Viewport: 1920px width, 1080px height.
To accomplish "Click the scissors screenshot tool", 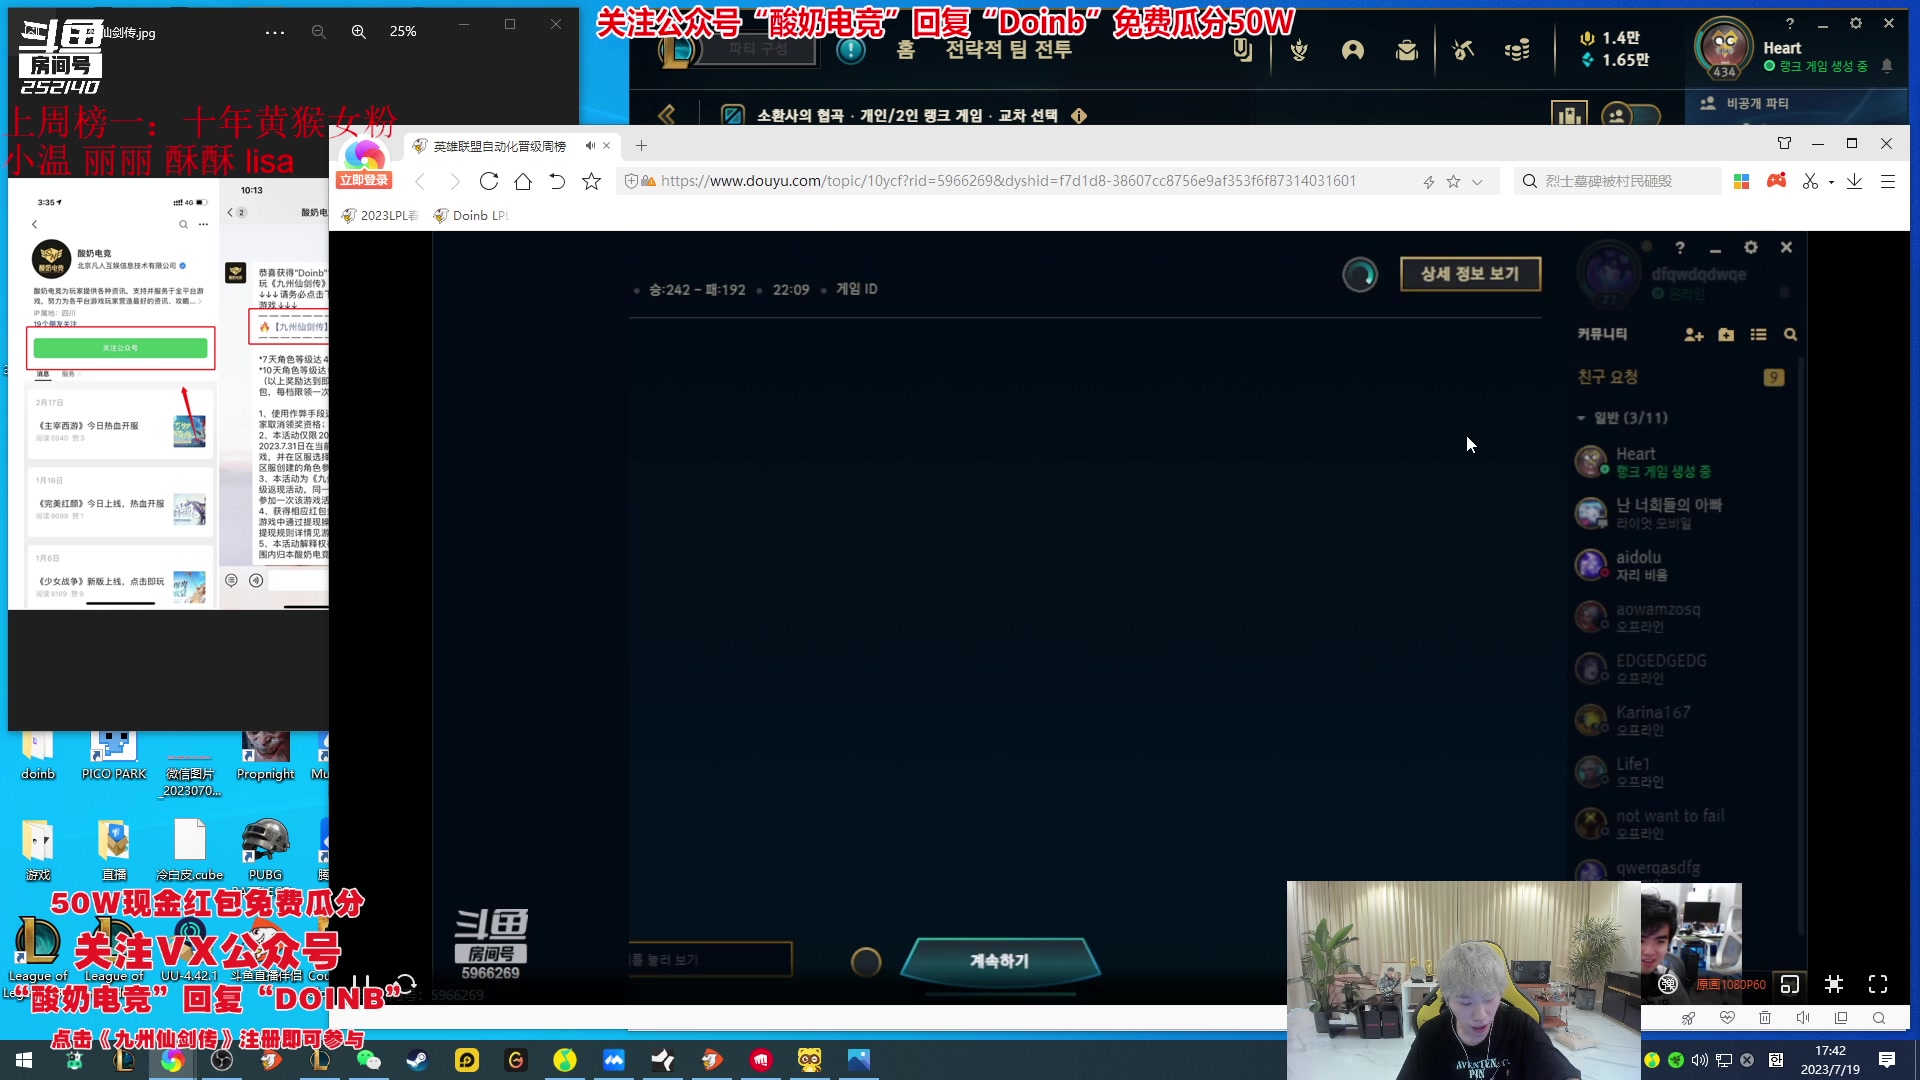I will (1810, 181).
